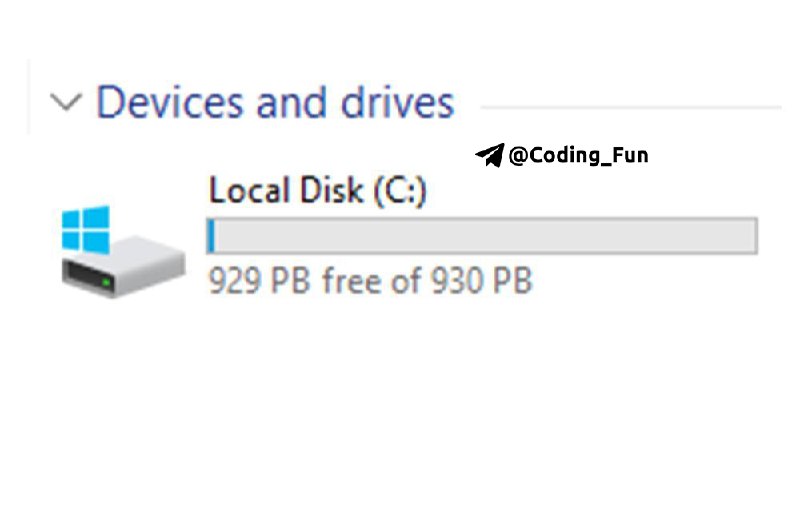
Task: Click the word free in capacity text
Action: click(358, 280)
